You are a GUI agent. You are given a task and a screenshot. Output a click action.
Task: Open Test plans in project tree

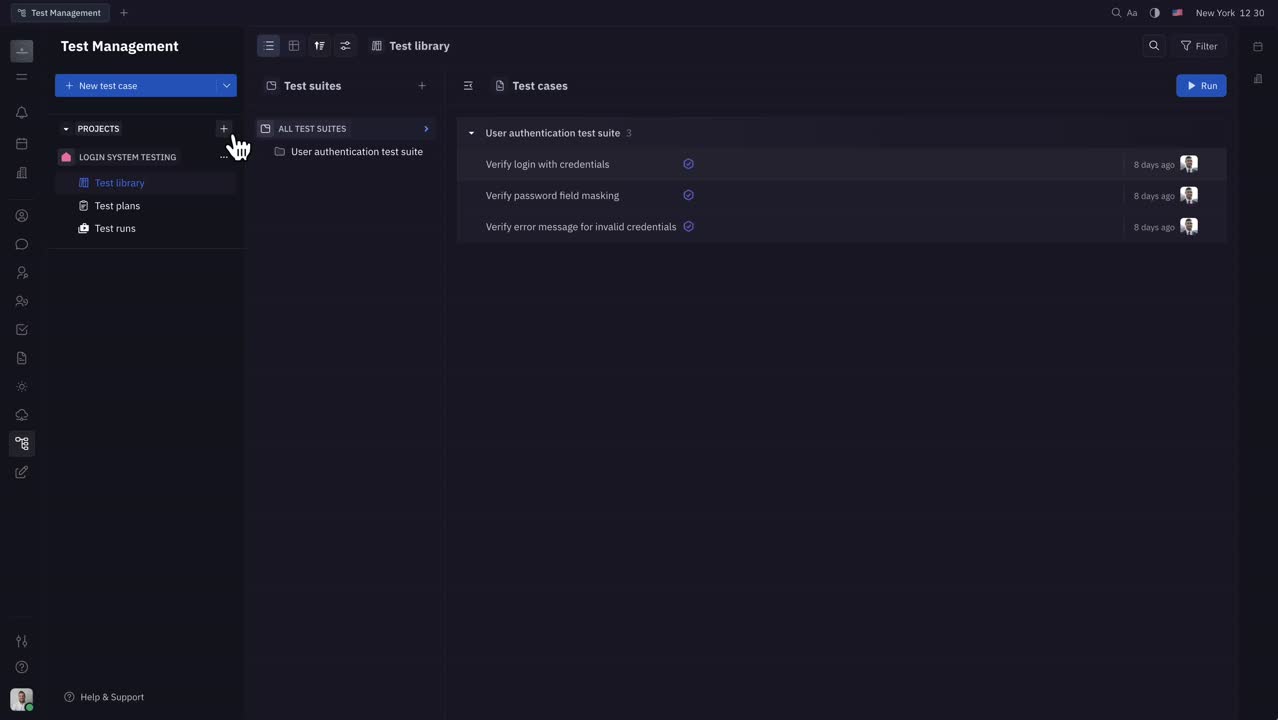point(117,206)
